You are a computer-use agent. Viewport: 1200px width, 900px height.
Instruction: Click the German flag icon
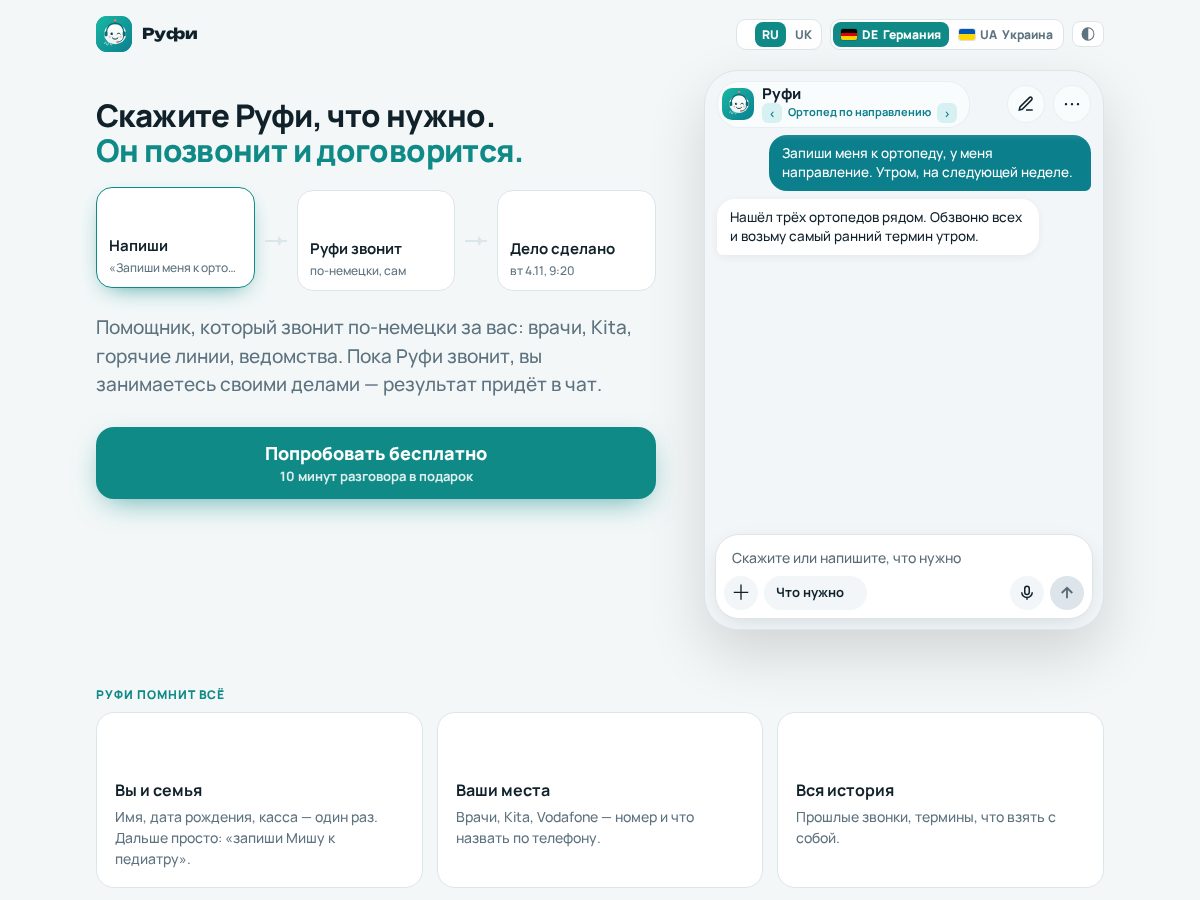click(x=849, y=34)
